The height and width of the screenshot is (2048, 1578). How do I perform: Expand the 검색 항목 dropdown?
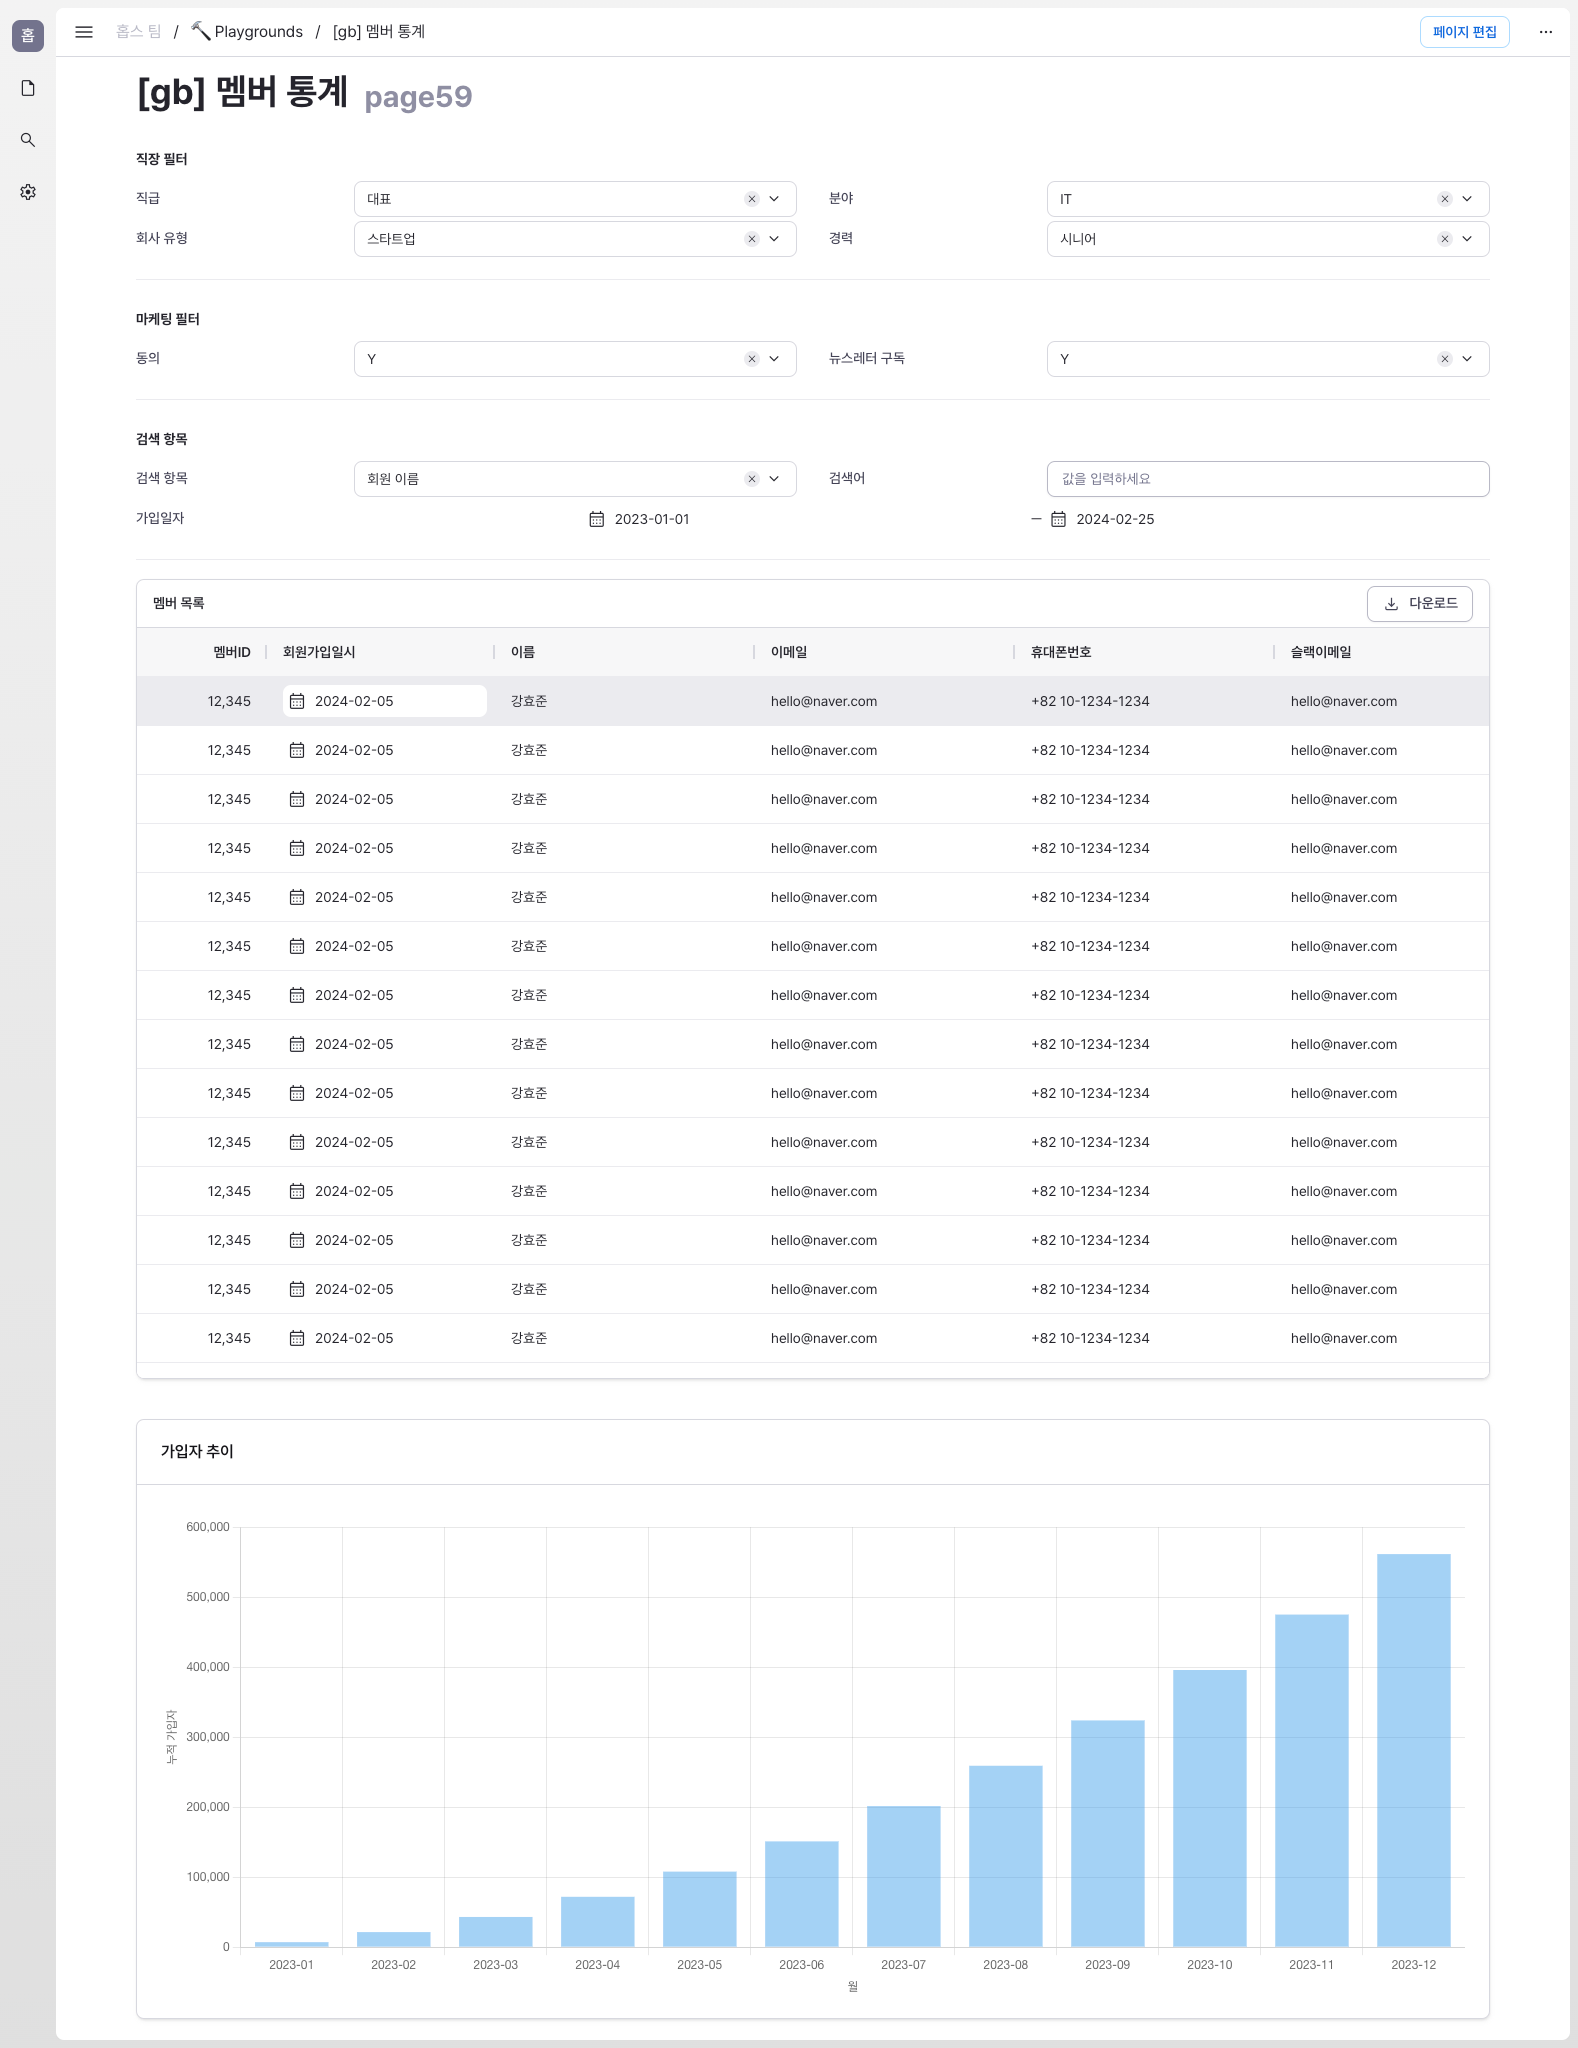[774, 479]
